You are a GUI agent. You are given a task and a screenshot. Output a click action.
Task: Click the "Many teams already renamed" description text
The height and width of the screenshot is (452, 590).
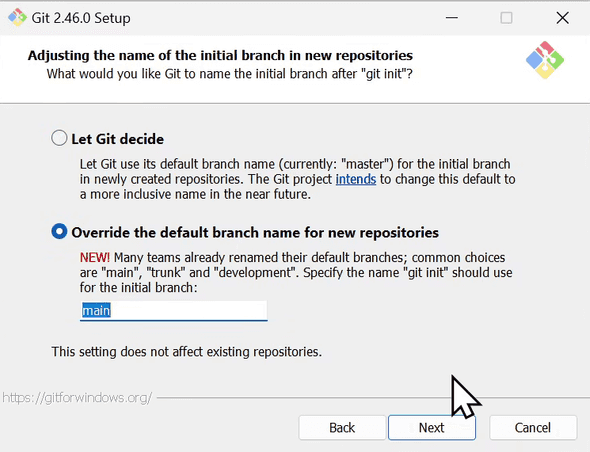[296, 272]
